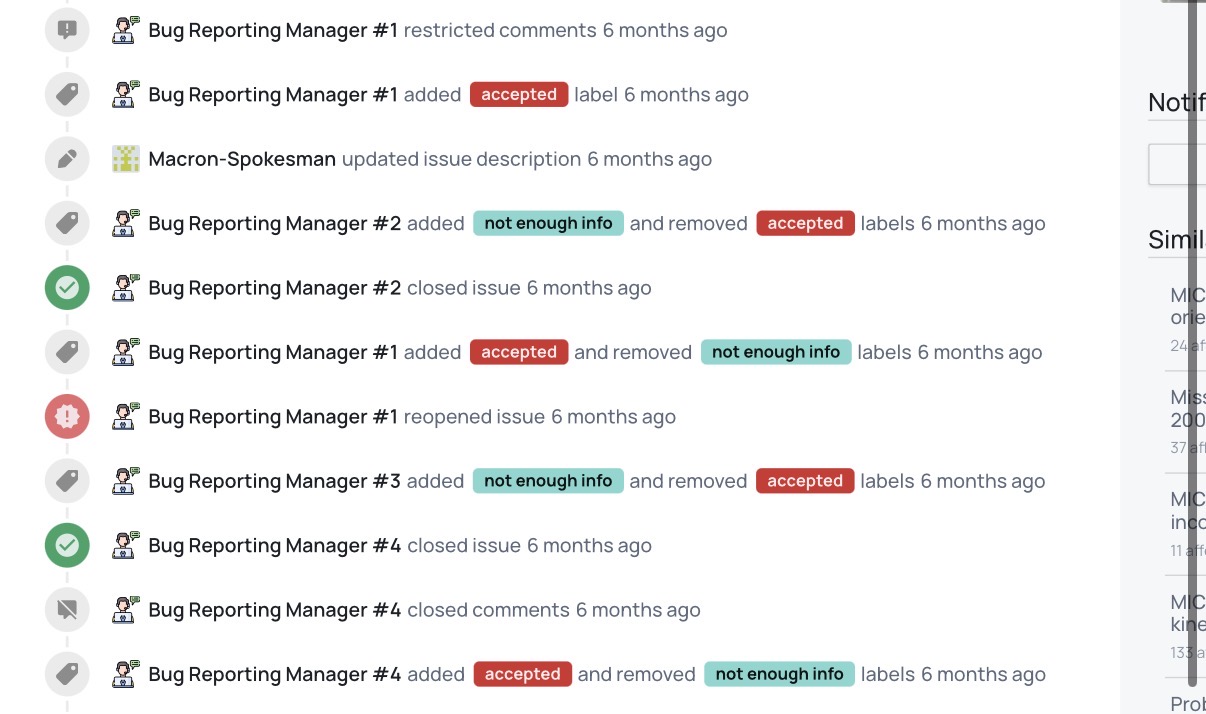The height and width of the screenshot is (714, 1206).
Task: Click the closed comments crossed-bubble icon
Action: click(x=67, y=610)
